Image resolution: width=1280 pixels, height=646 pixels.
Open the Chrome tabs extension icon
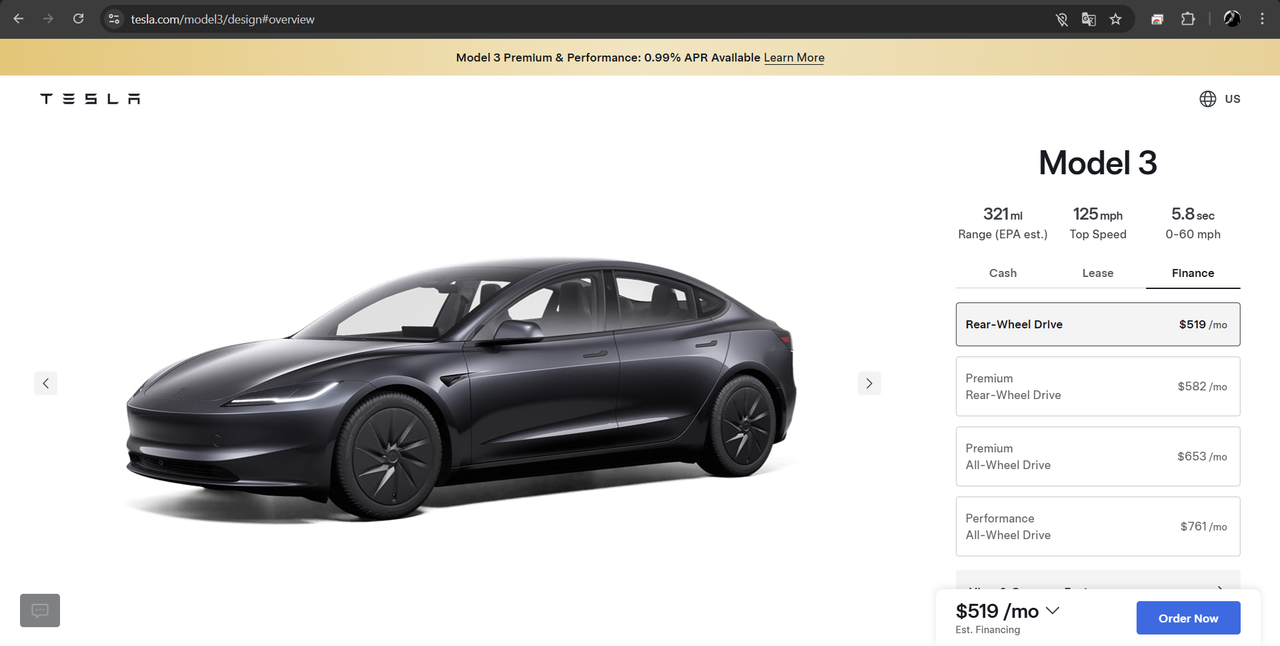click(x=1157, y=19)
